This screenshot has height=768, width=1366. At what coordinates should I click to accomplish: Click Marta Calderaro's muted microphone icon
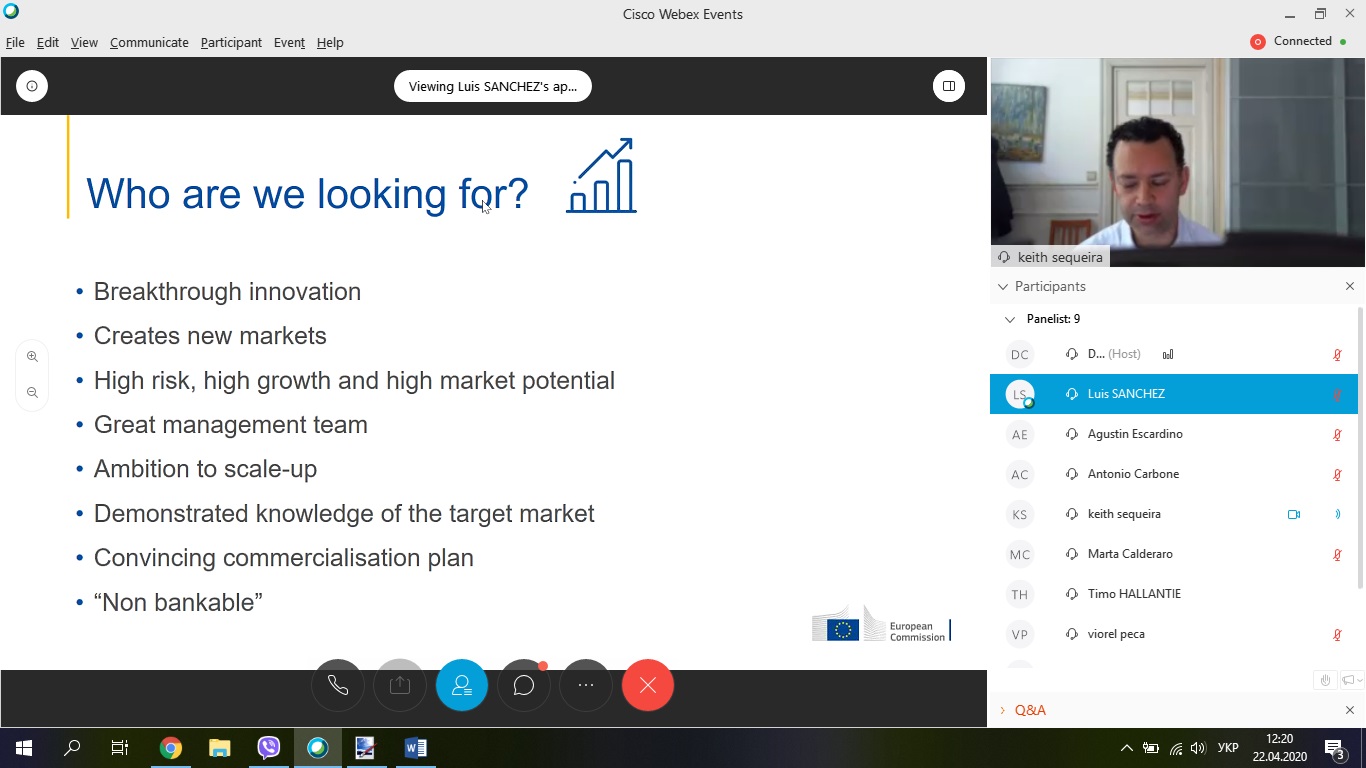1337,554
